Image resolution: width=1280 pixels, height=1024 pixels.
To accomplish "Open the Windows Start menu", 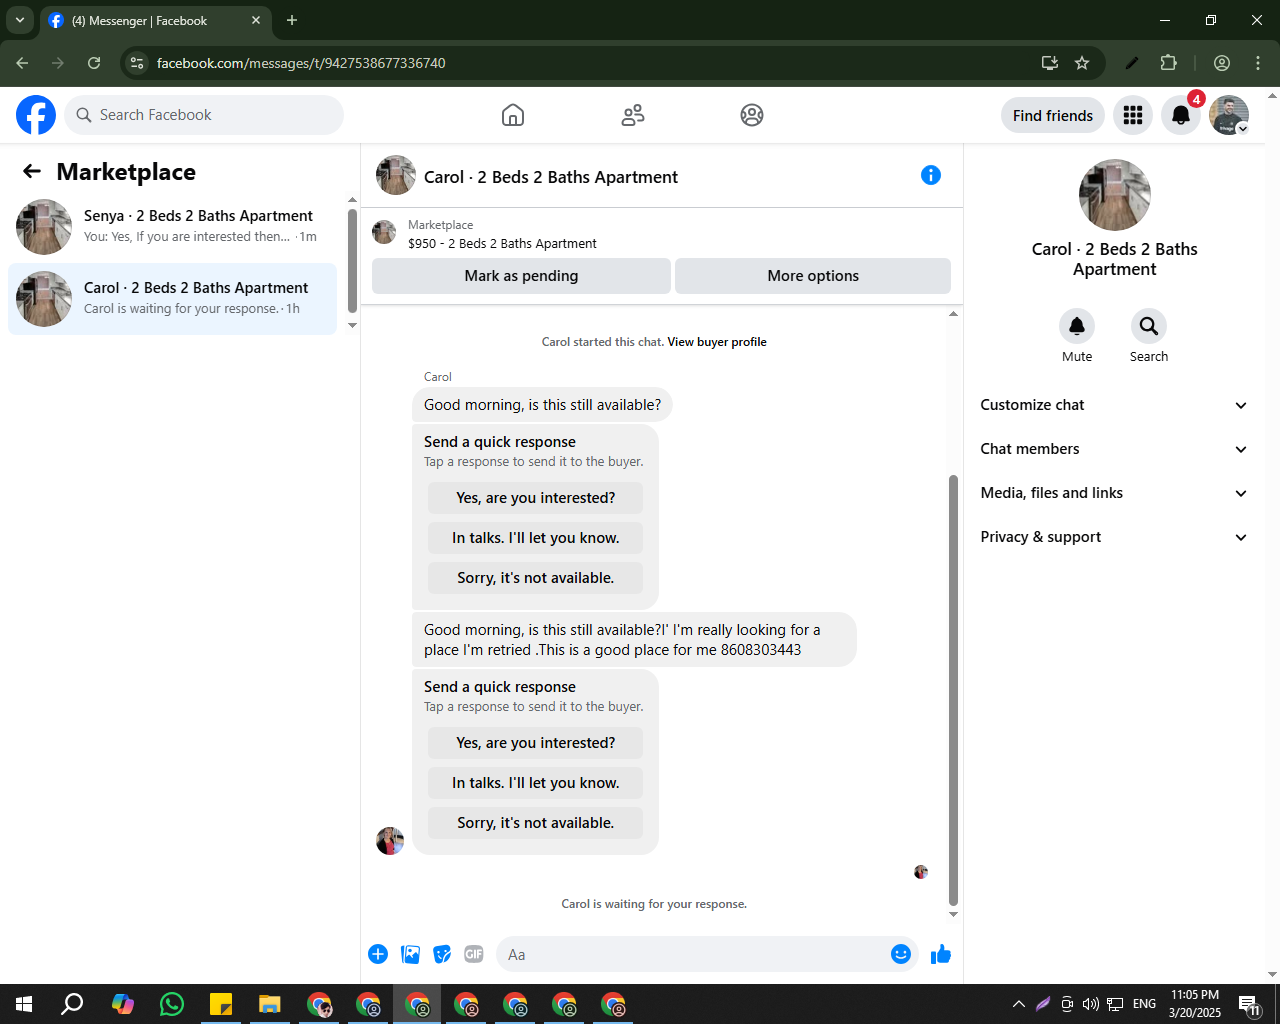I will [x=24, y=1003].
